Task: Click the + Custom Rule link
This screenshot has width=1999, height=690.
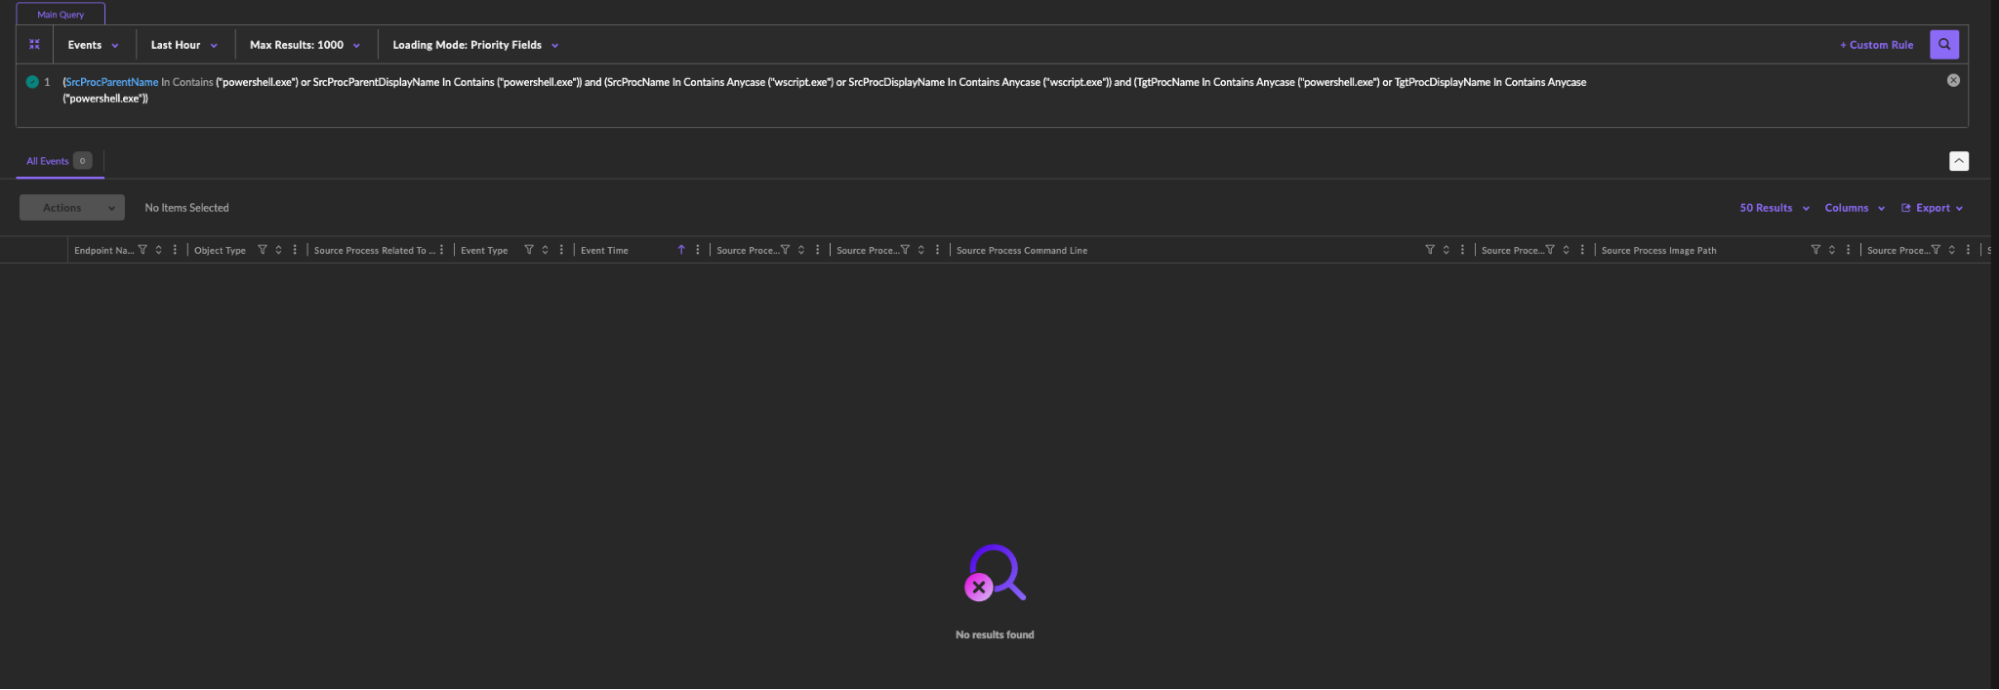Action: [1876, 45]
